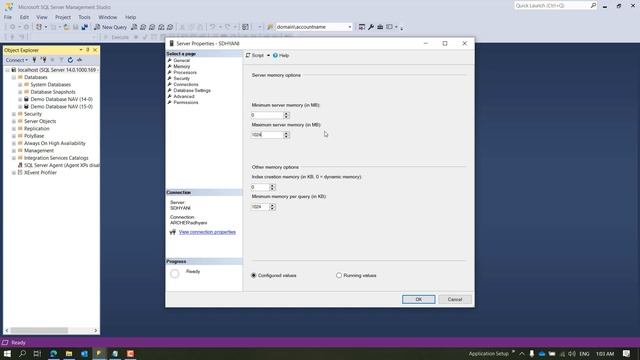This screenshot has height=360, width=640.
Task: Click the View connection properties link
Action: (207, 232)
